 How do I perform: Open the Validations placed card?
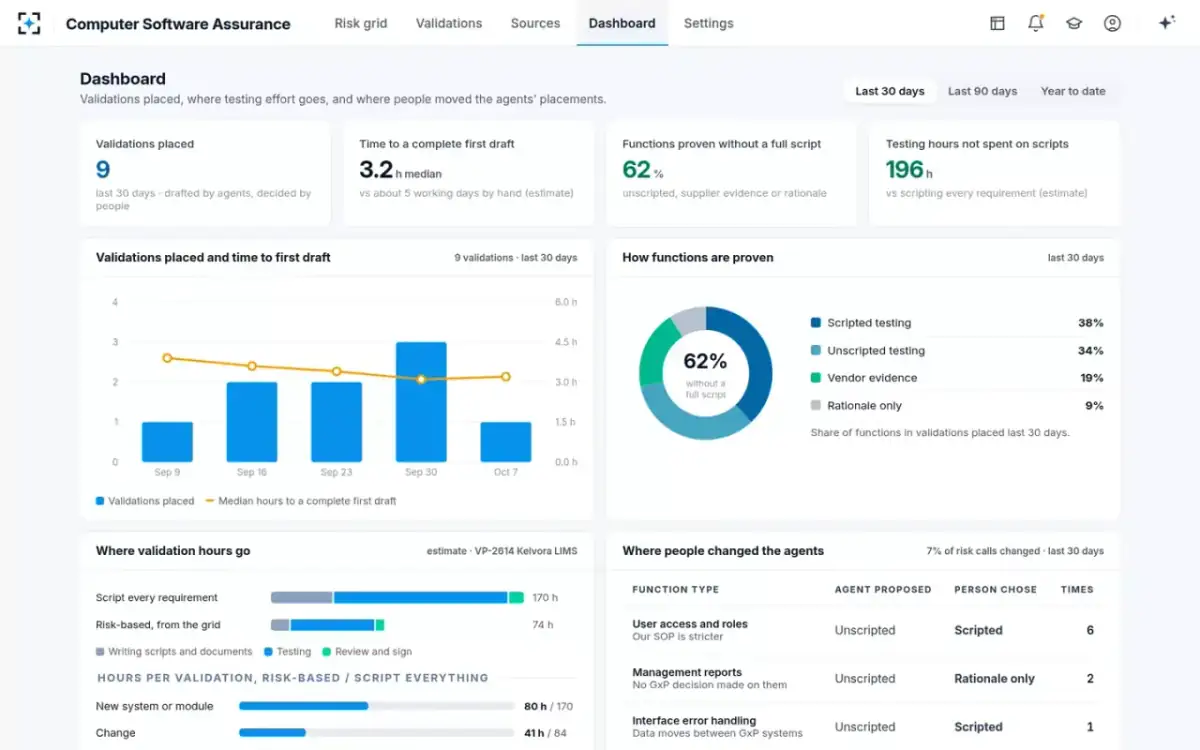click(205, 174)
